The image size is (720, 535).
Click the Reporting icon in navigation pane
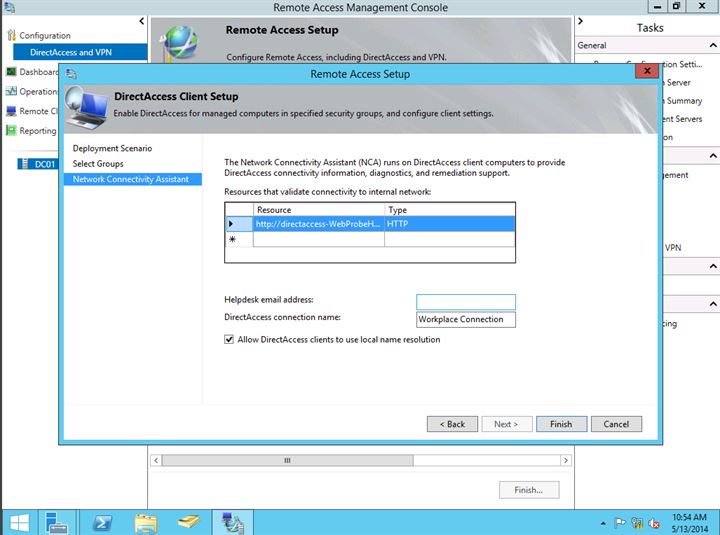click(11, 130)
